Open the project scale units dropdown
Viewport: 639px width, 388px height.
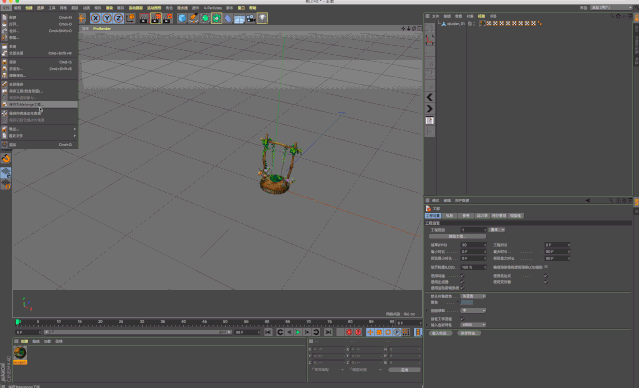pyautogui.click(x=497, y=230)
